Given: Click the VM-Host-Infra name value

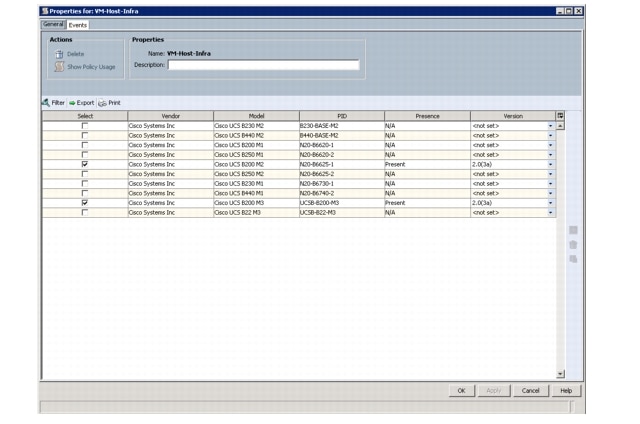Looking at the screenshot, I should [x=189, y=53].
